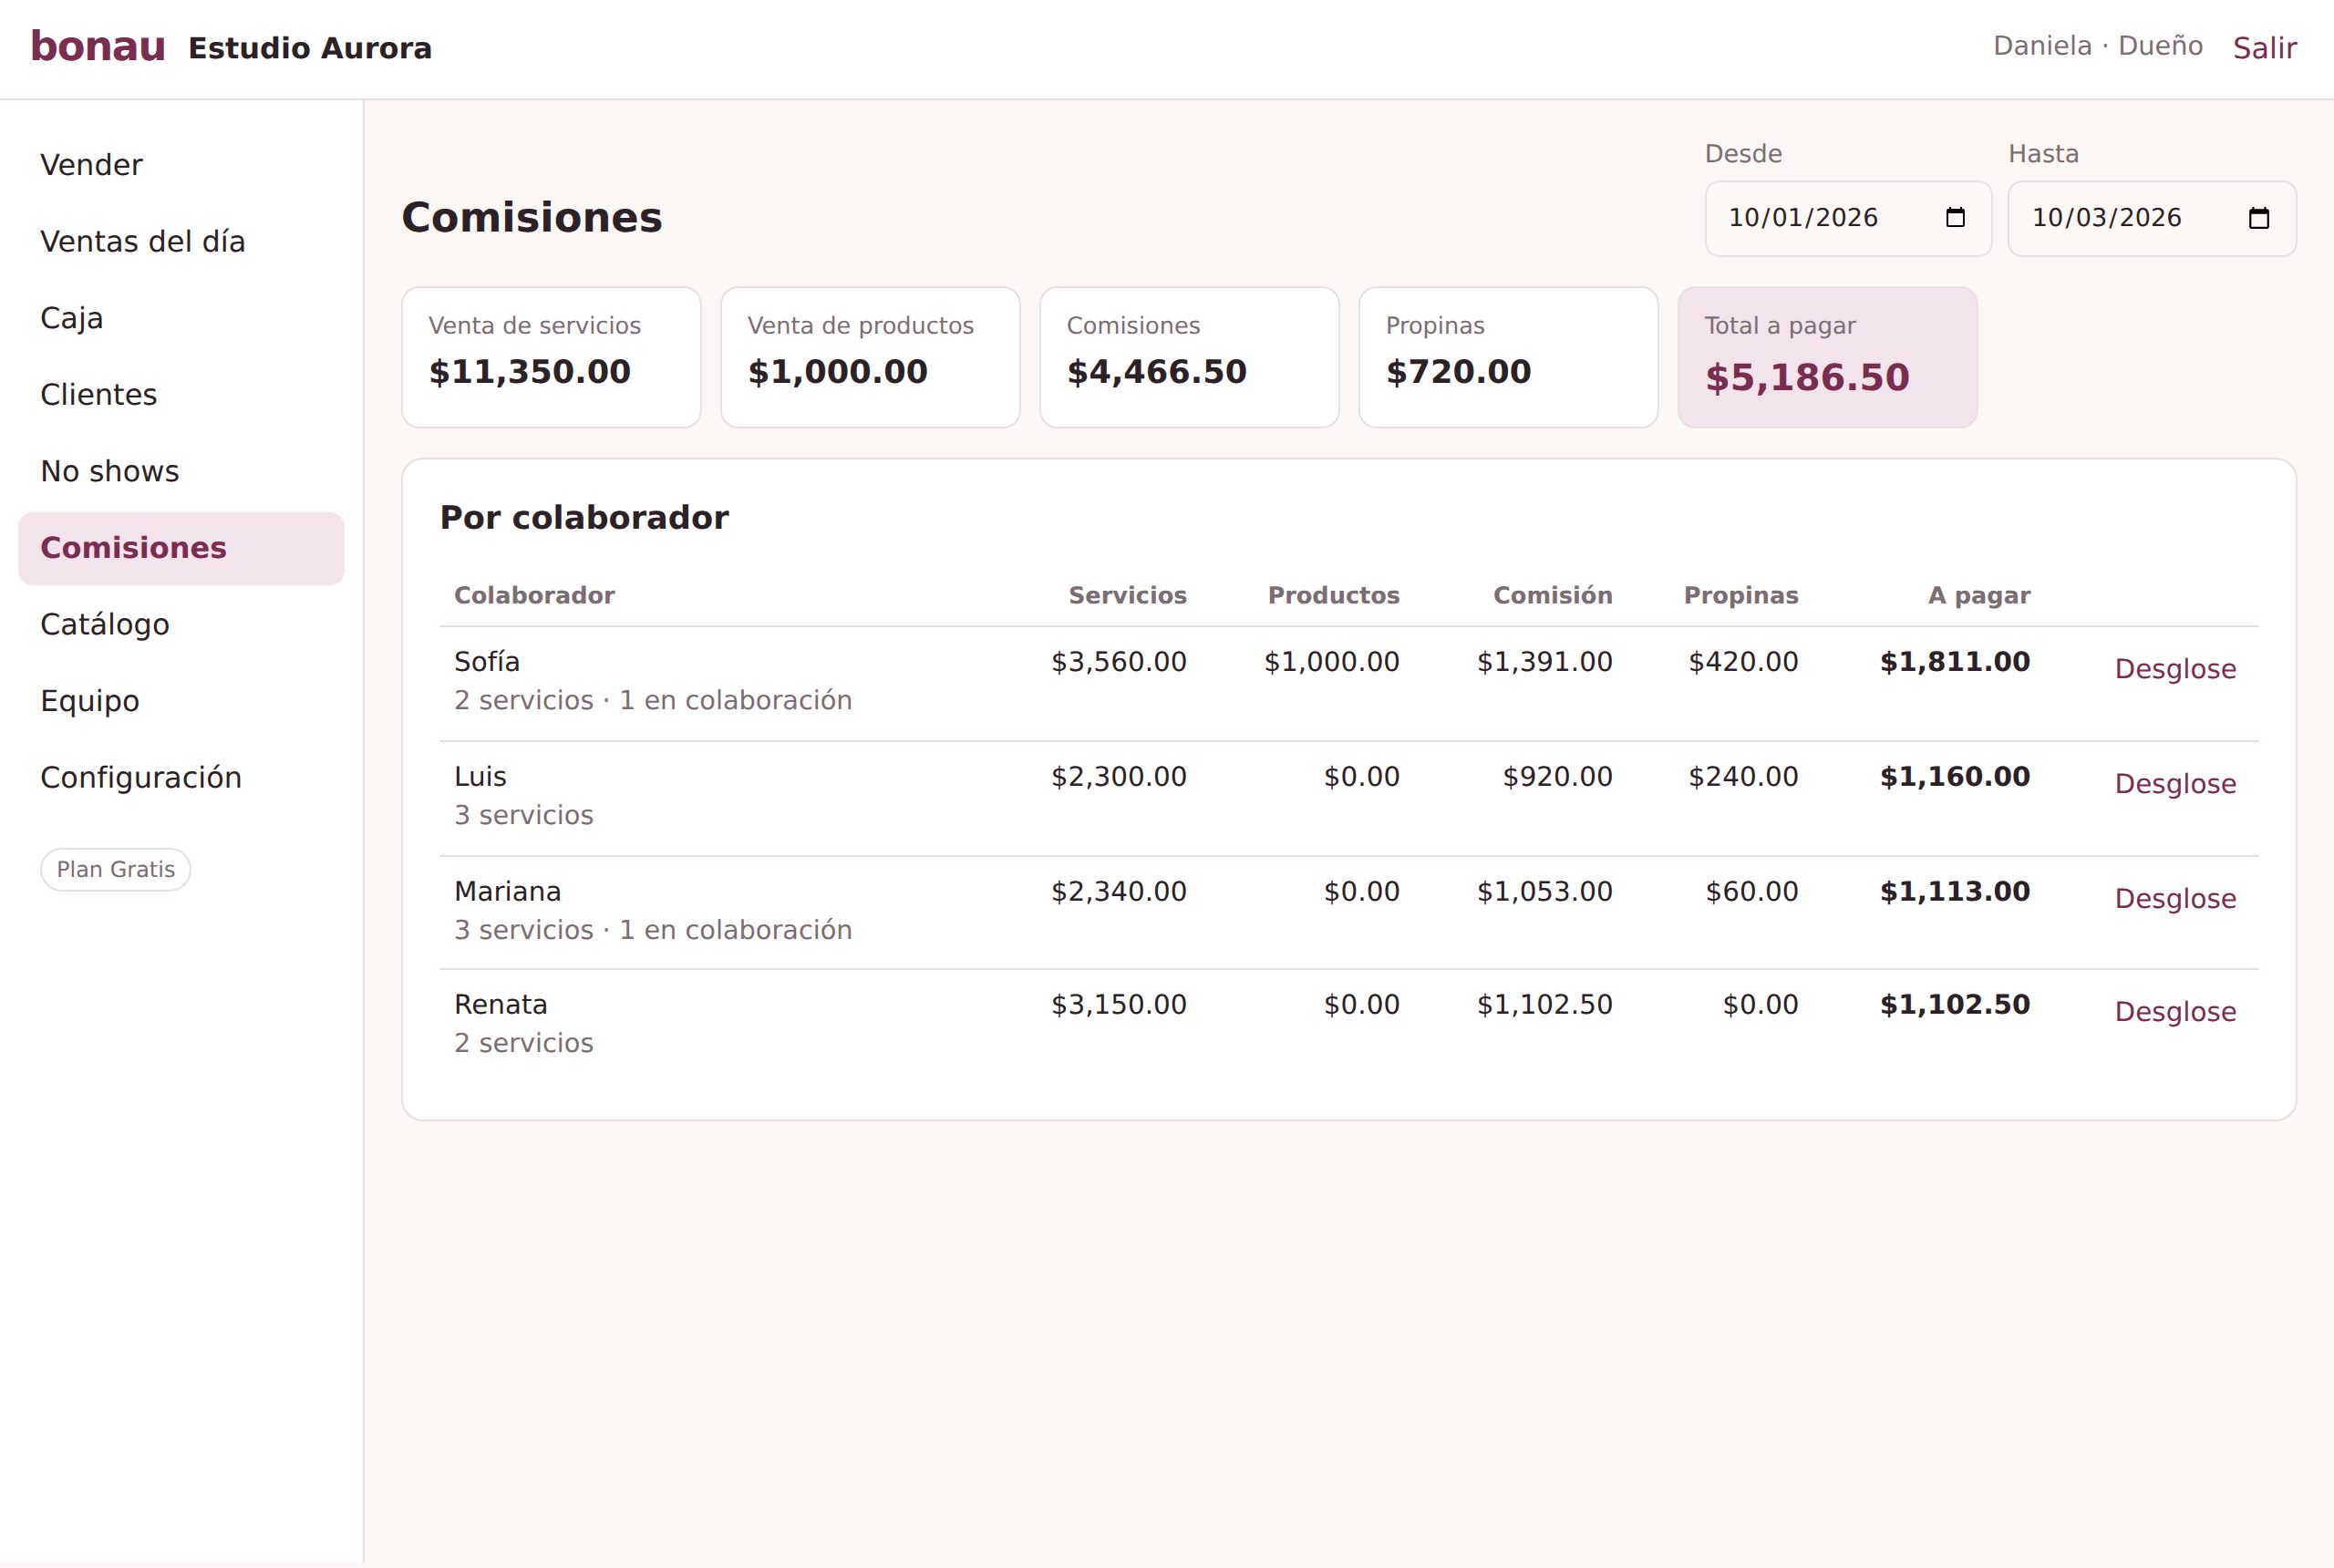
Task: Navigate to Clientes
Action: (181, 395)
